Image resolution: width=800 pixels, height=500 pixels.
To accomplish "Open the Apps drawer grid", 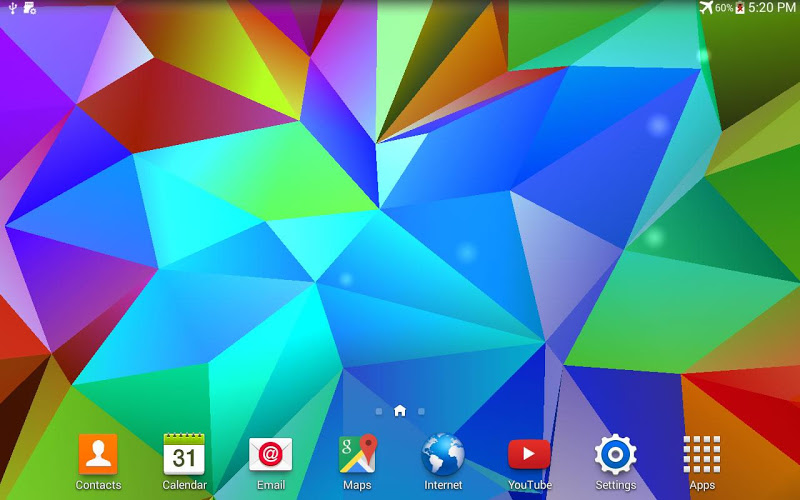I will (702, 454).
